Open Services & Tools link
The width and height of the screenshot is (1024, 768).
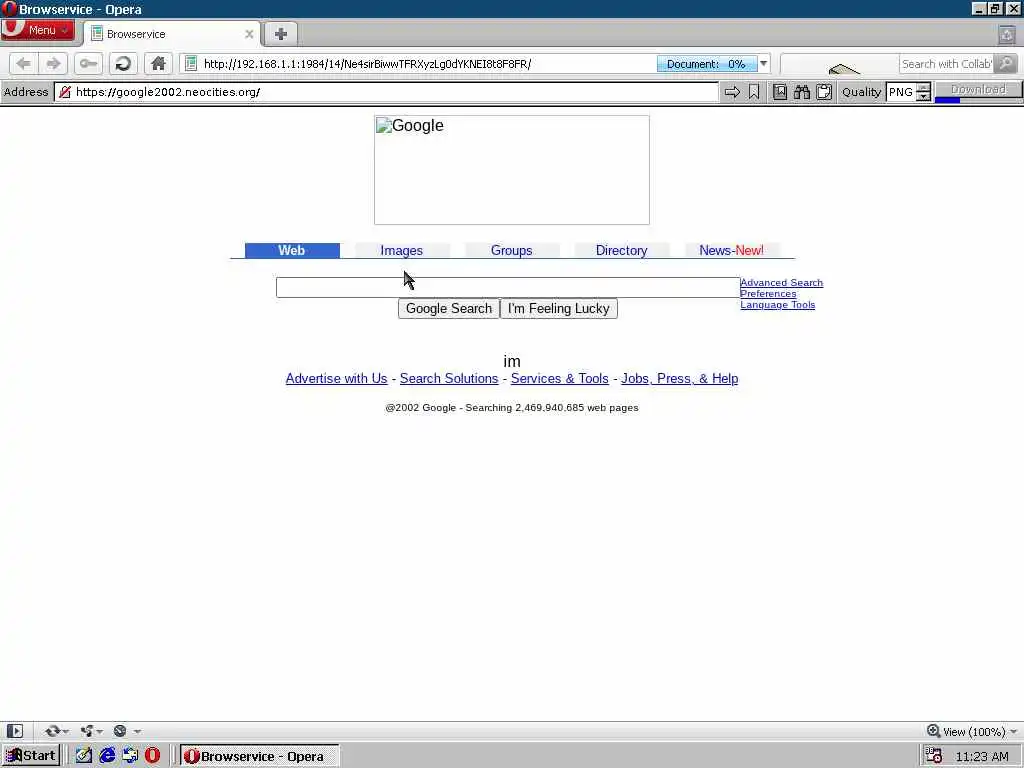click(x=560, y=379)
